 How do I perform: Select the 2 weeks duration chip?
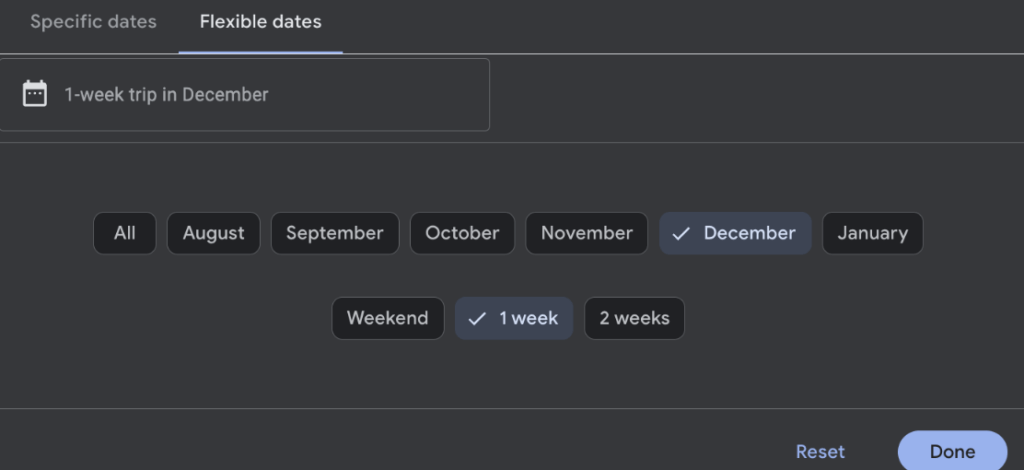pos(634,319)
